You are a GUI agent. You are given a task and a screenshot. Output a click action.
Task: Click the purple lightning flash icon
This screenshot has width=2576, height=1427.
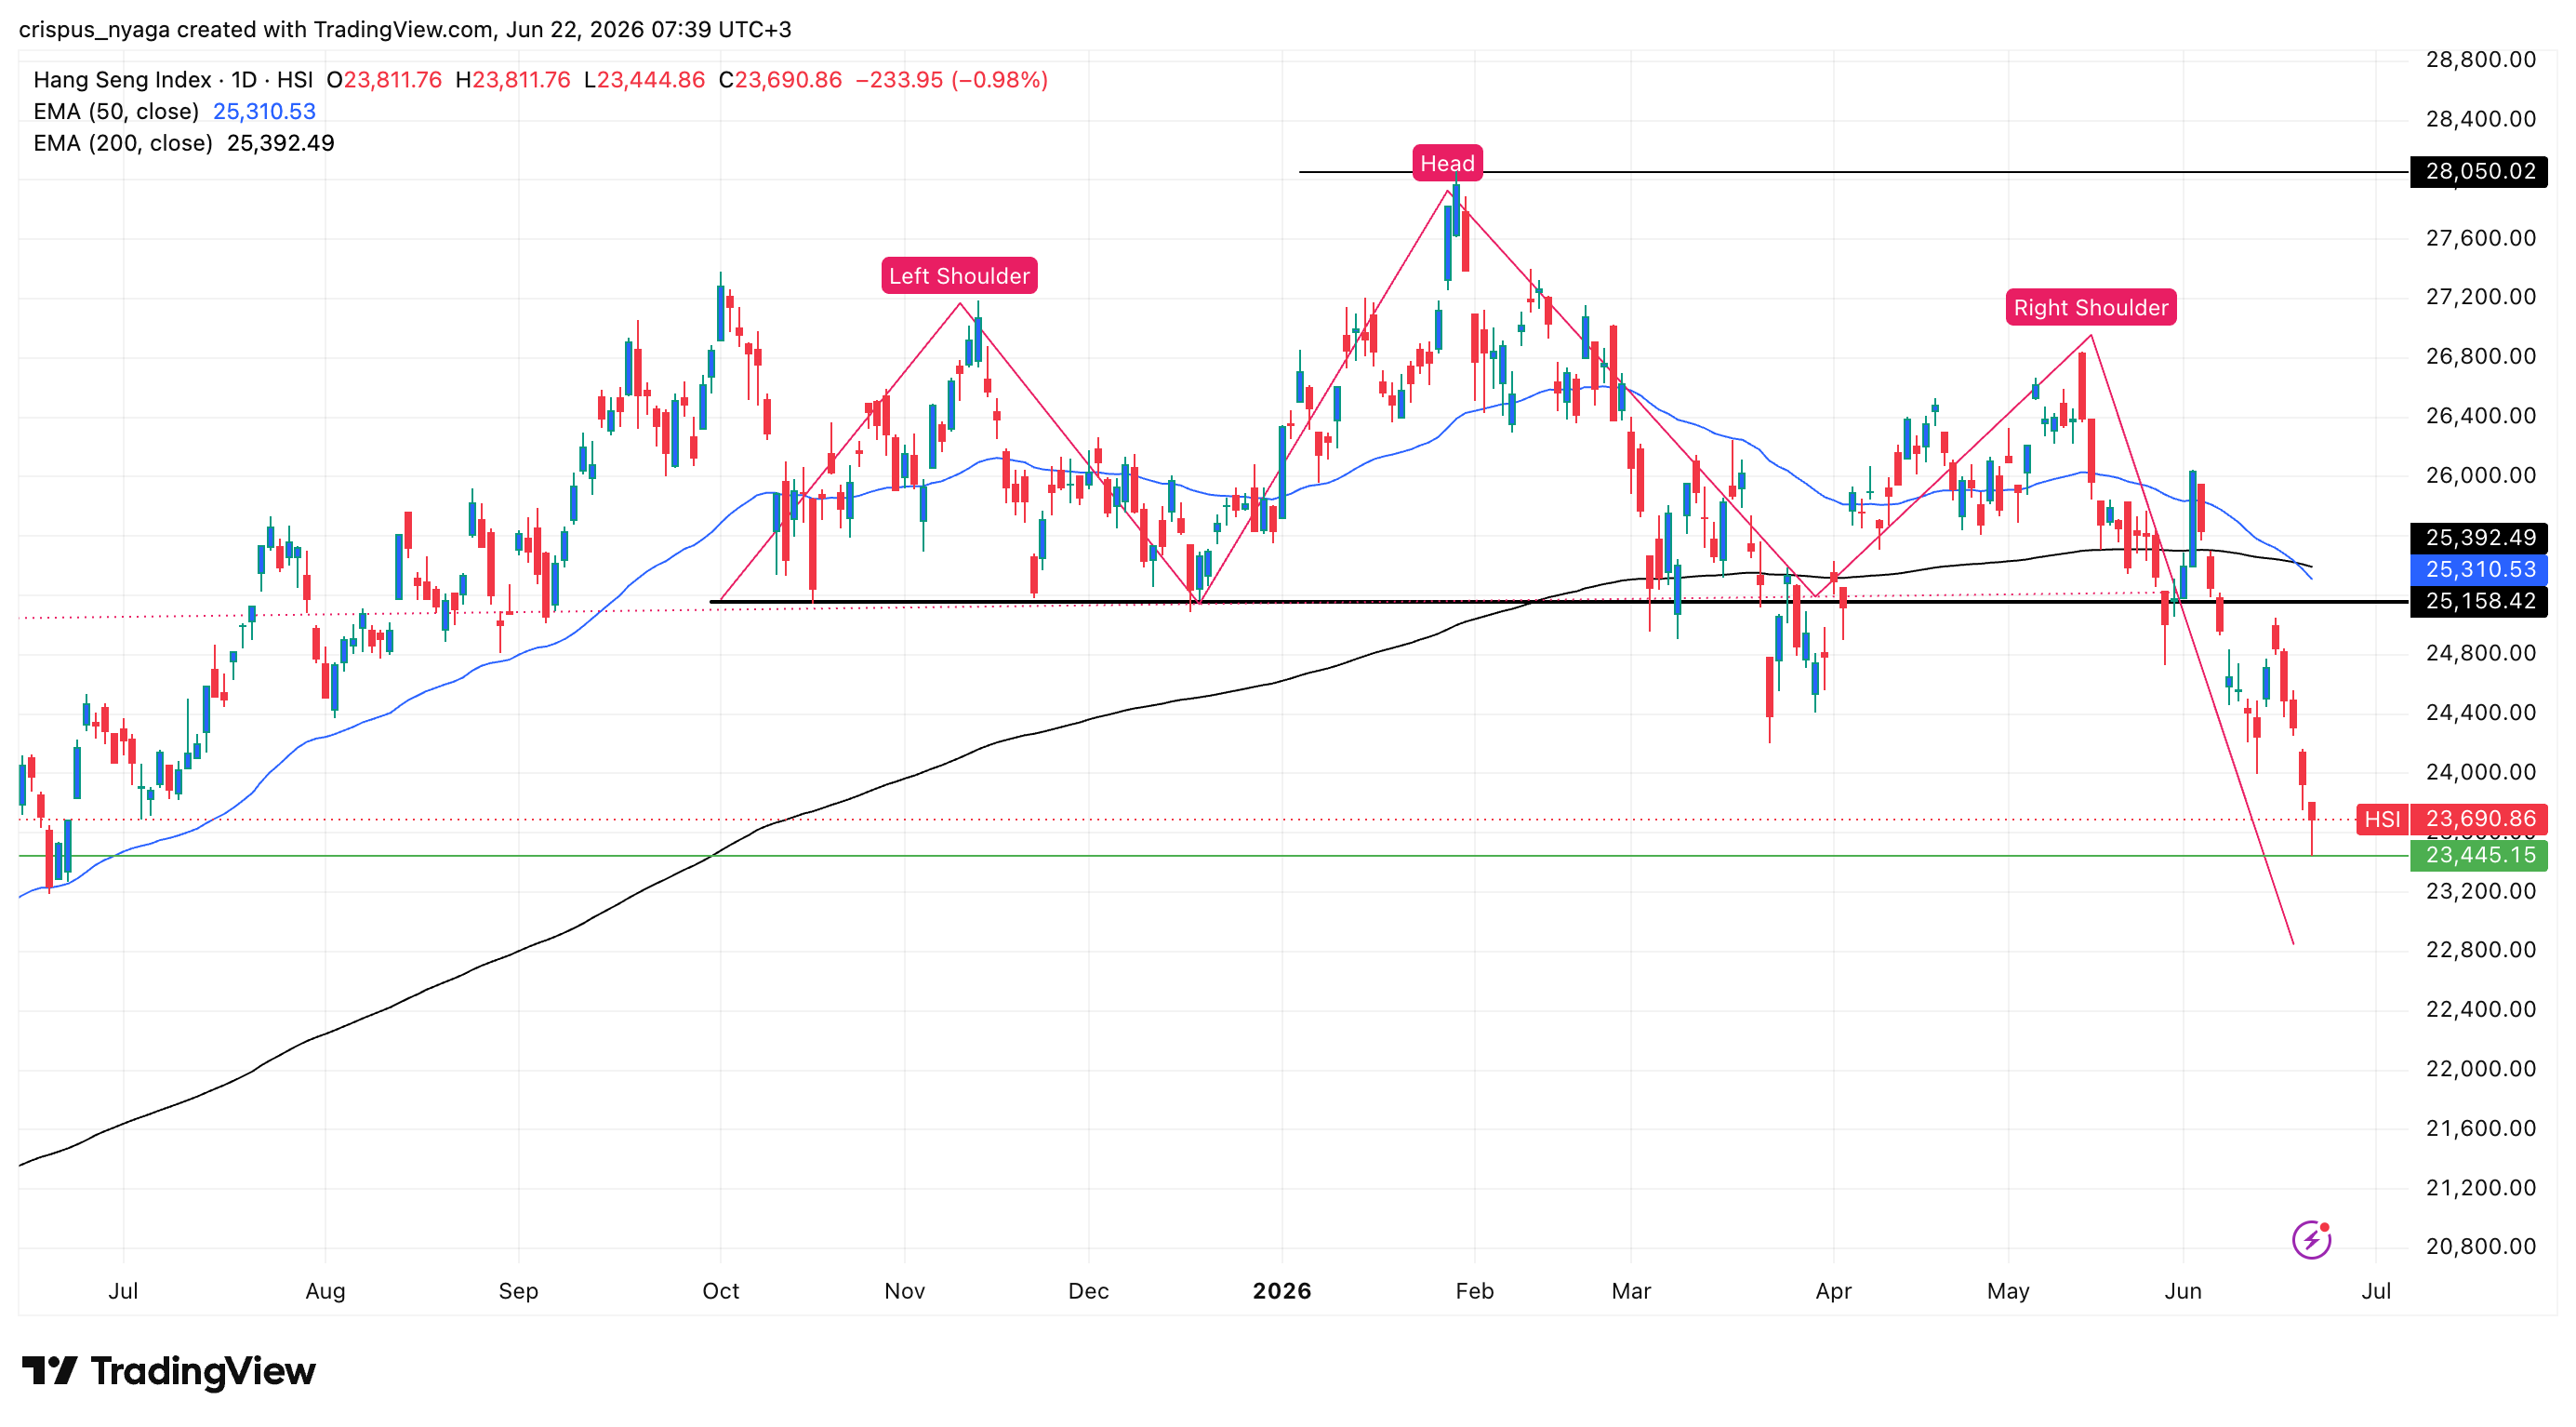[2311, 1240]
